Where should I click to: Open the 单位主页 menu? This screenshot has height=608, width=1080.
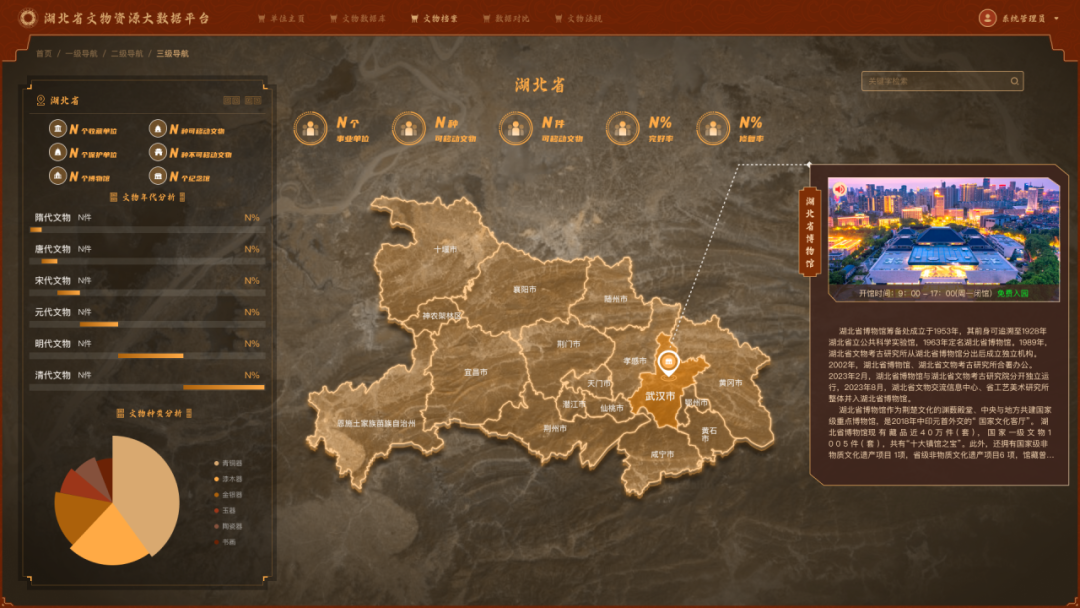(x=281, y=19)
